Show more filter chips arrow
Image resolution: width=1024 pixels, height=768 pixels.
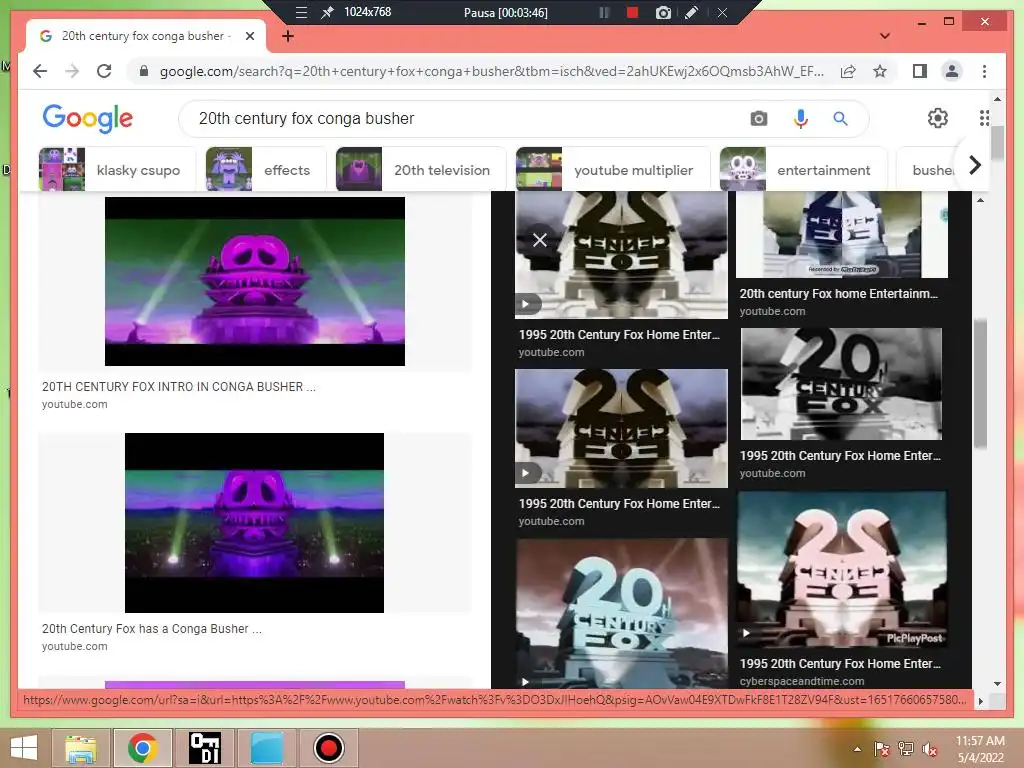pos(974,165)
